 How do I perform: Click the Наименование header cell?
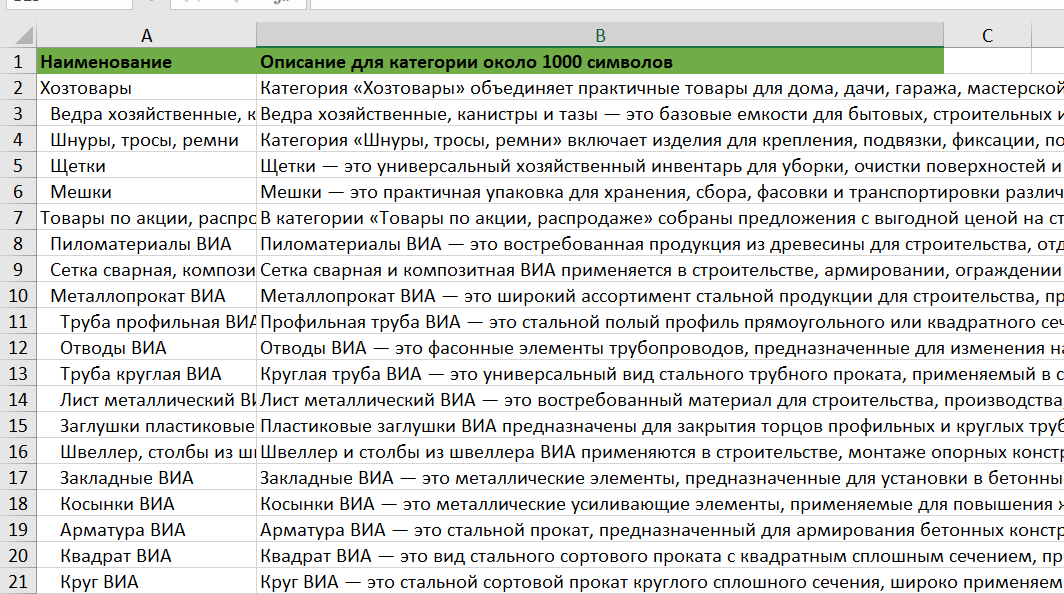pos(147,62)
